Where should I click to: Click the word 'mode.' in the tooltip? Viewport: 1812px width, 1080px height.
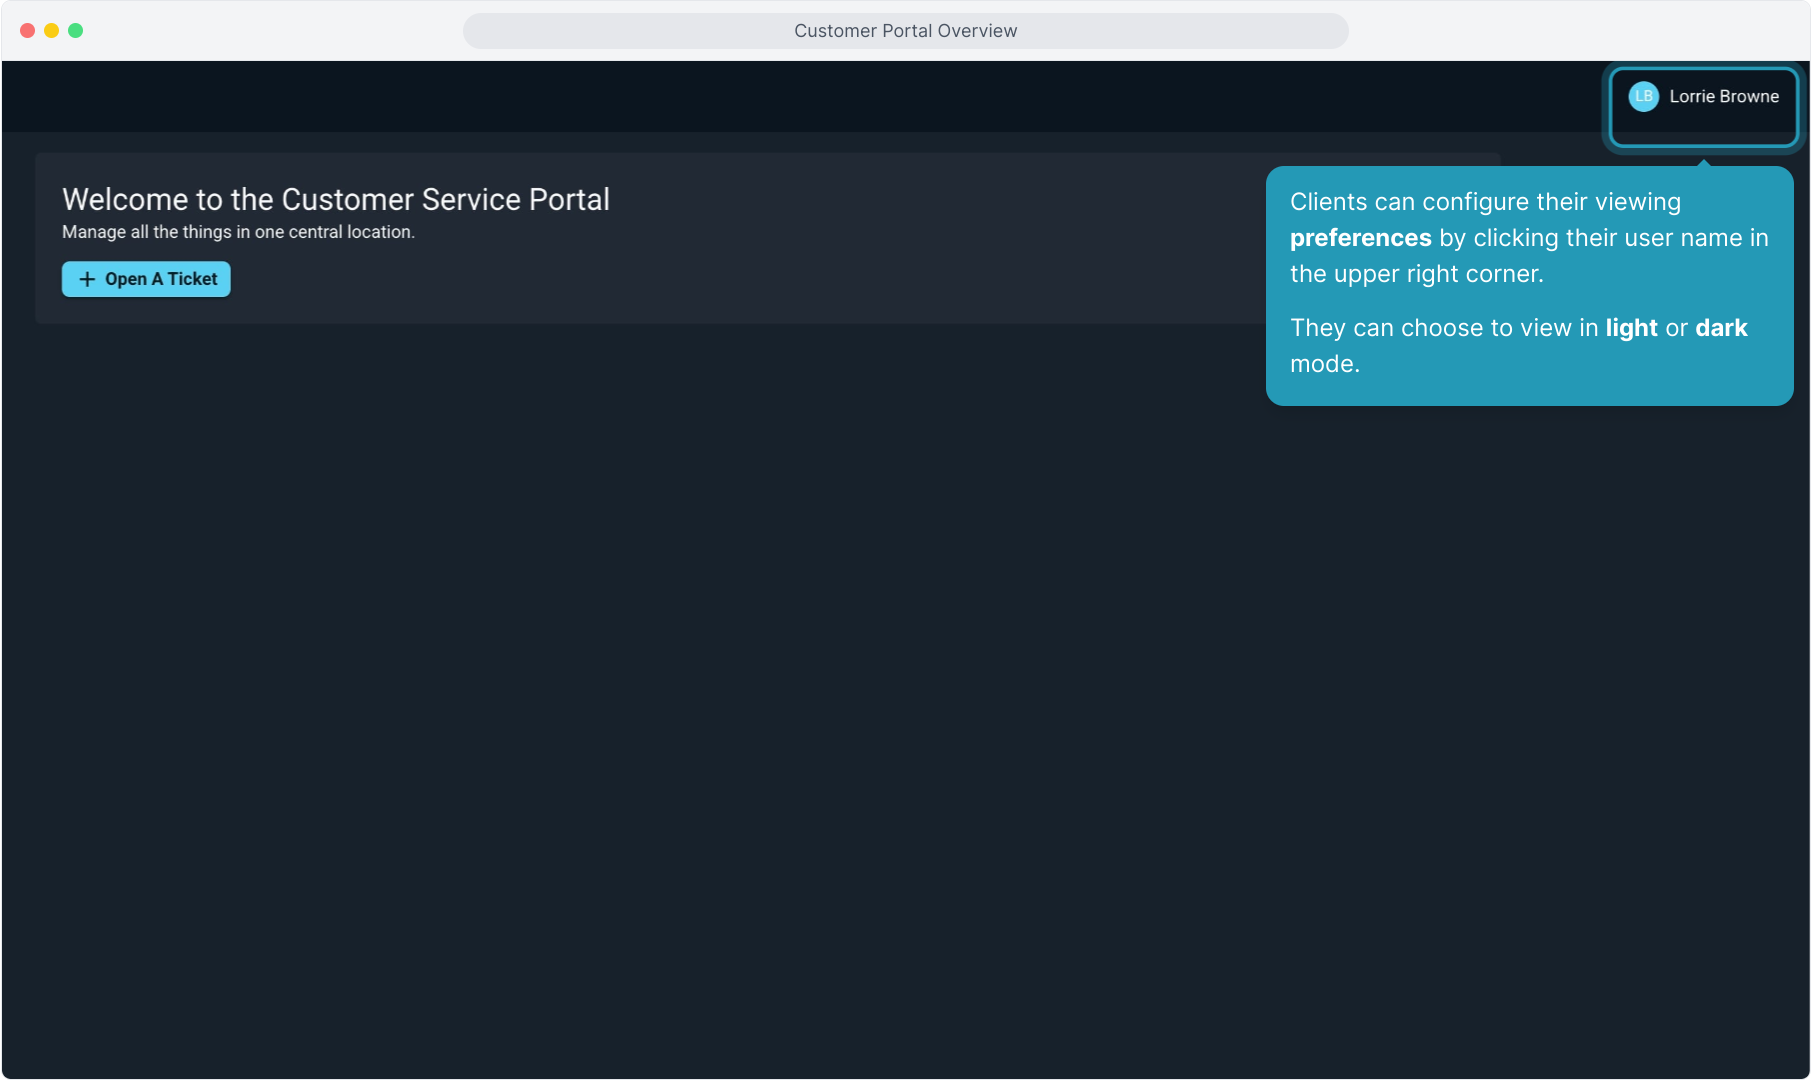[1324, 364]
